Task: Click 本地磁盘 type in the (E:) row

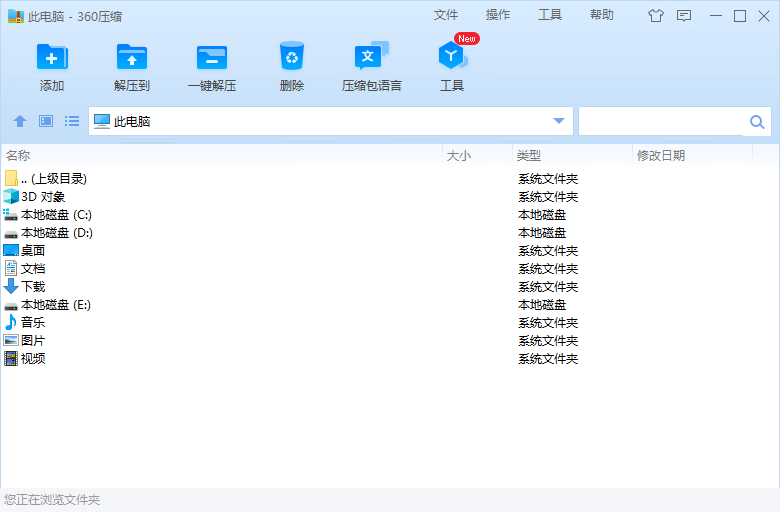Action: 542,305
